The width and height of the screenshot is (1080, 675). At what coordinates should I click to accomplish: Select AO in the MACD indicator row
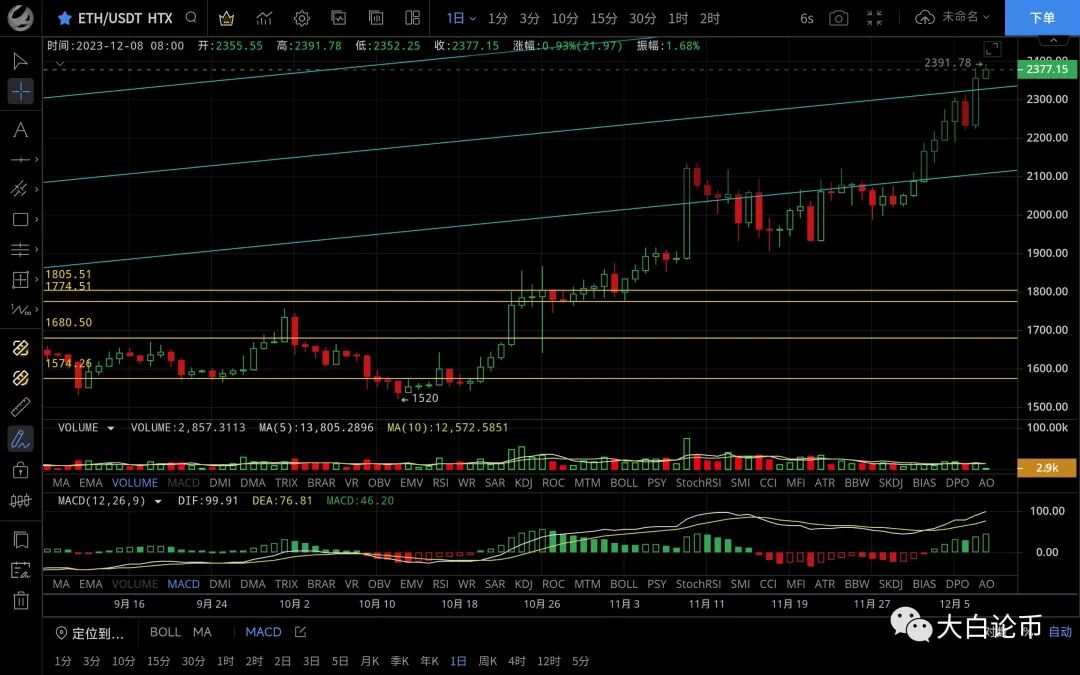click(x=986, y=584)
